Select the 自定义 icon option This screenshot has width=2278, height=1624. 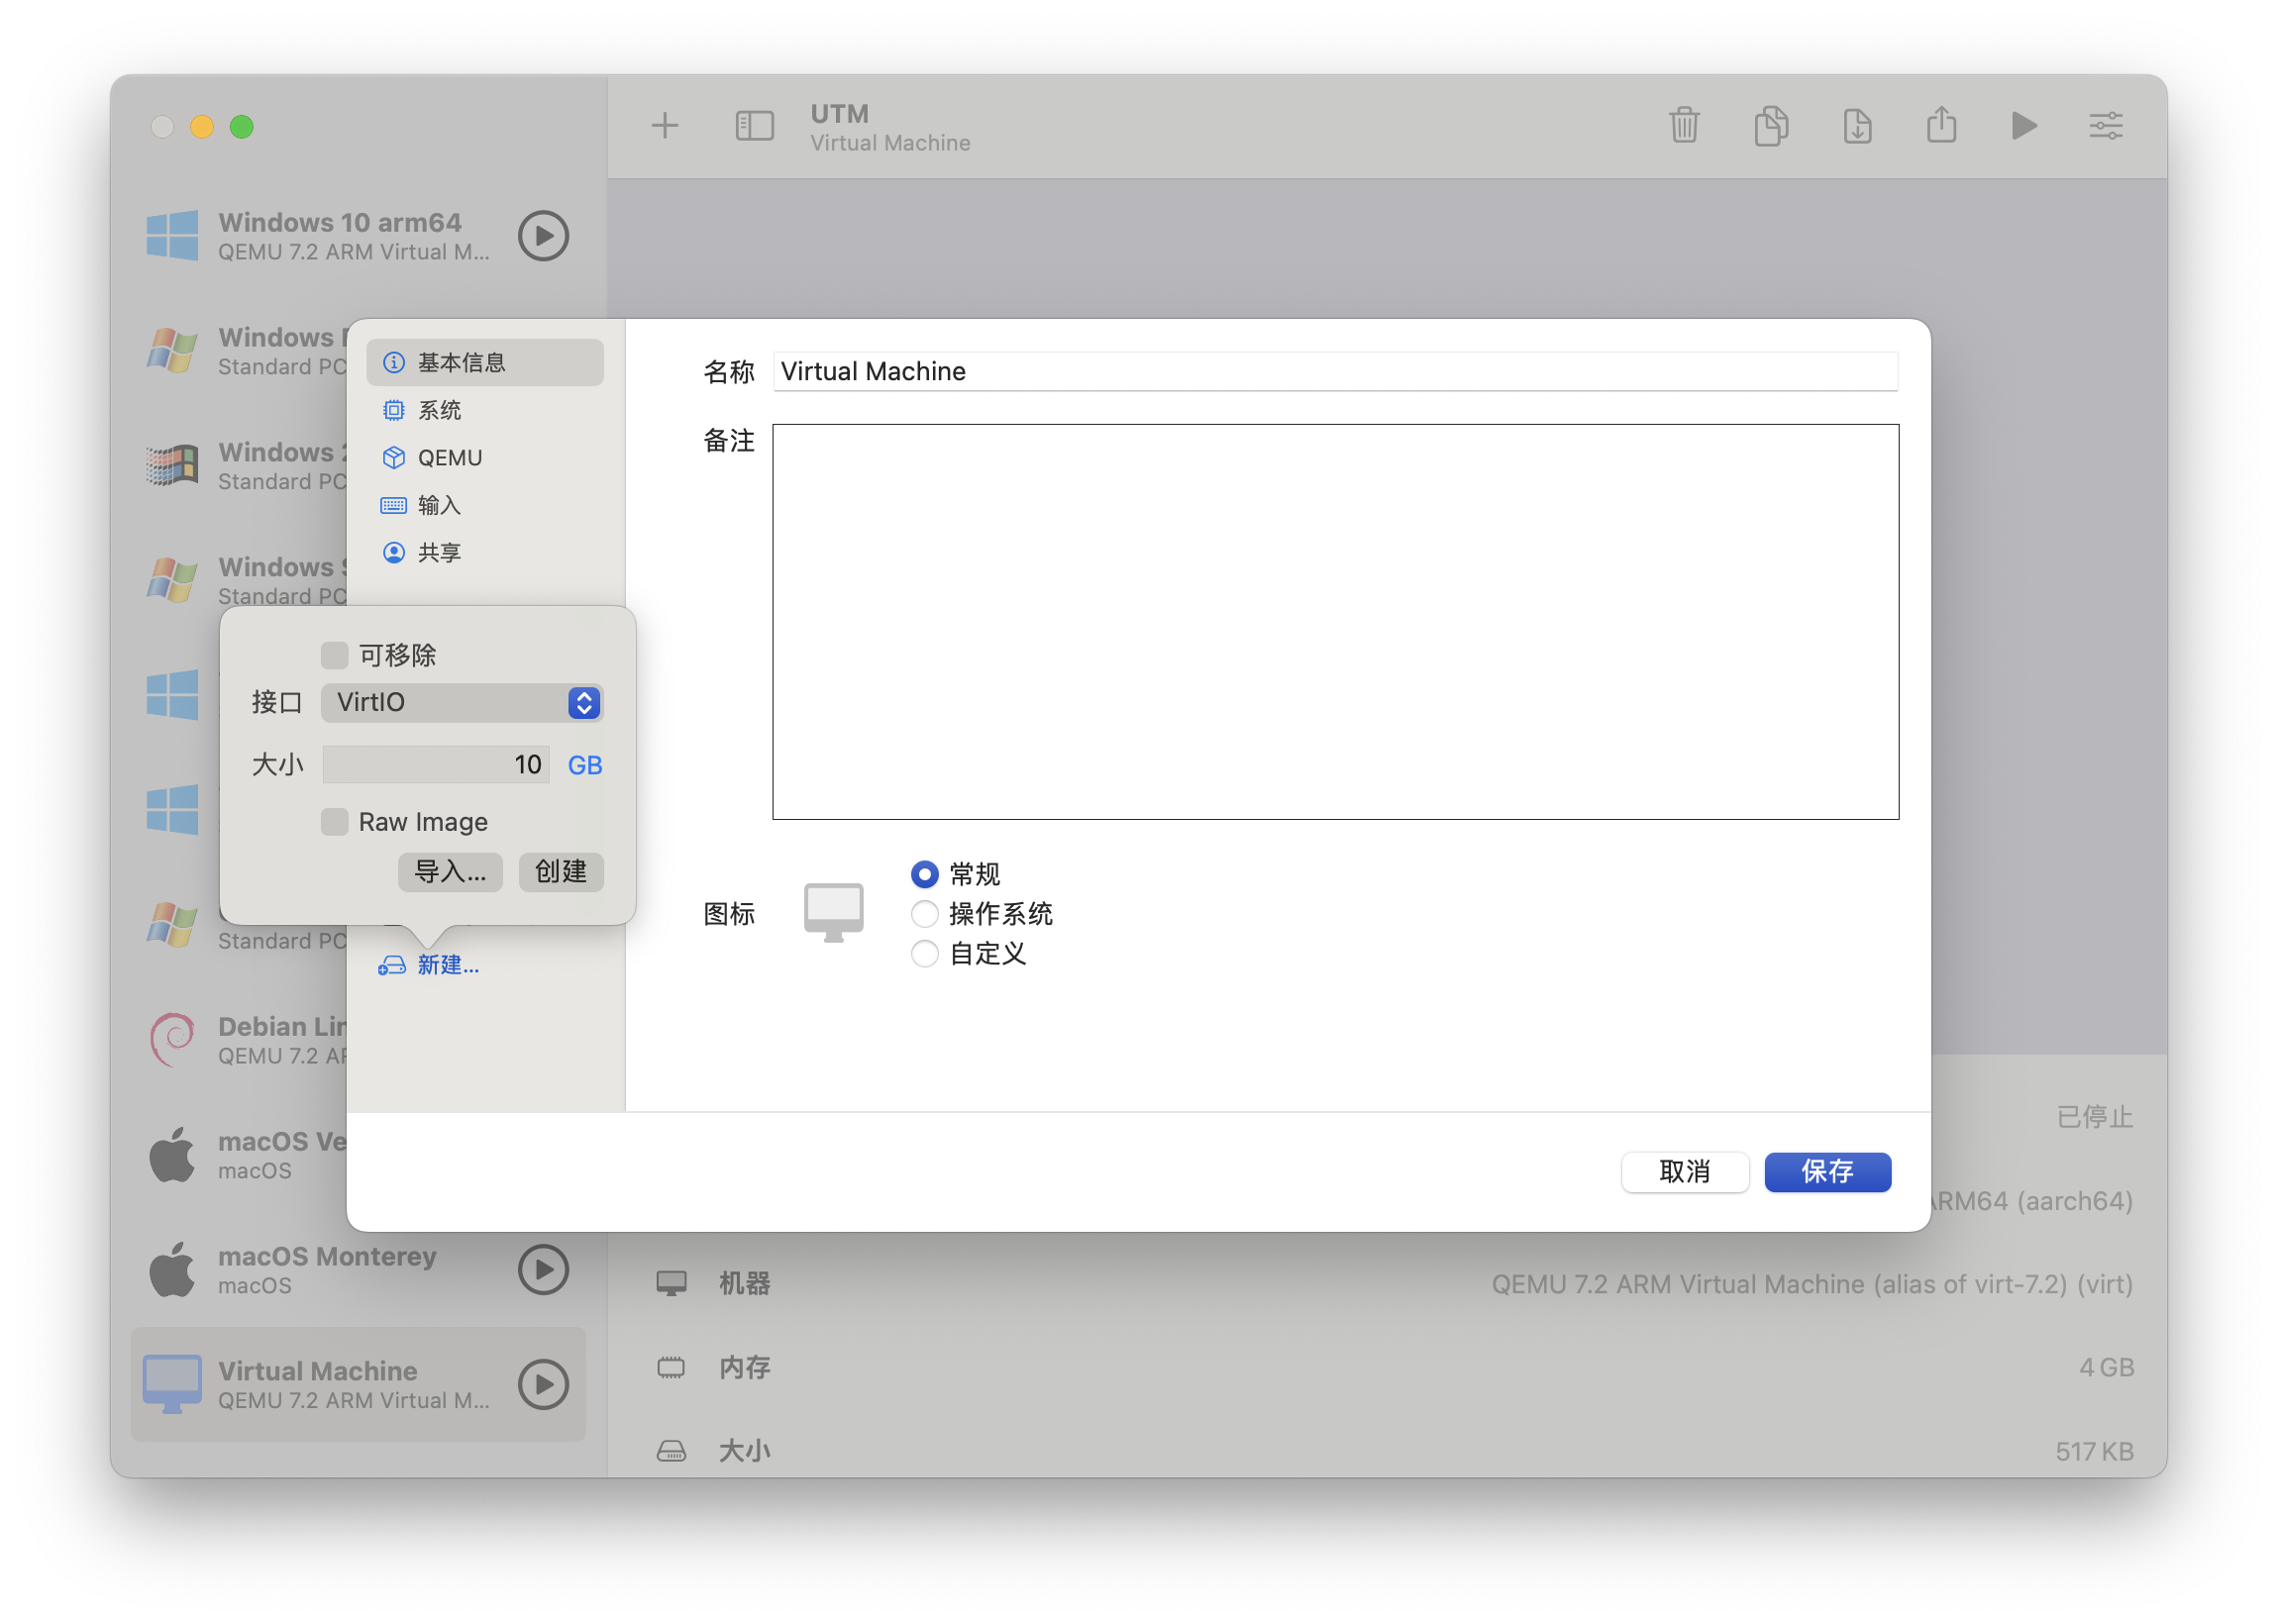924,954
